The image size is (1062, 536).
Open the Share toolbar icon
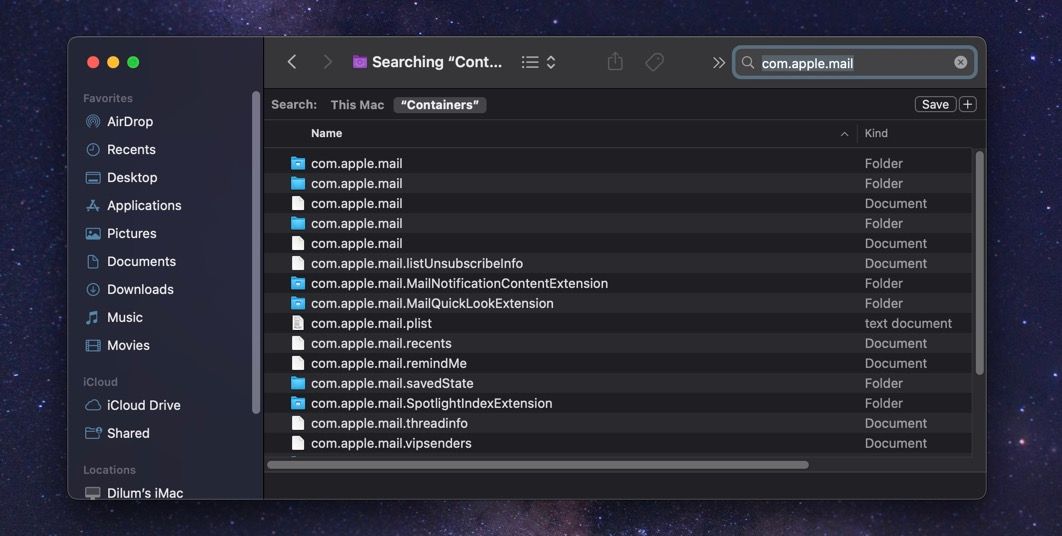tap(615, 62)
